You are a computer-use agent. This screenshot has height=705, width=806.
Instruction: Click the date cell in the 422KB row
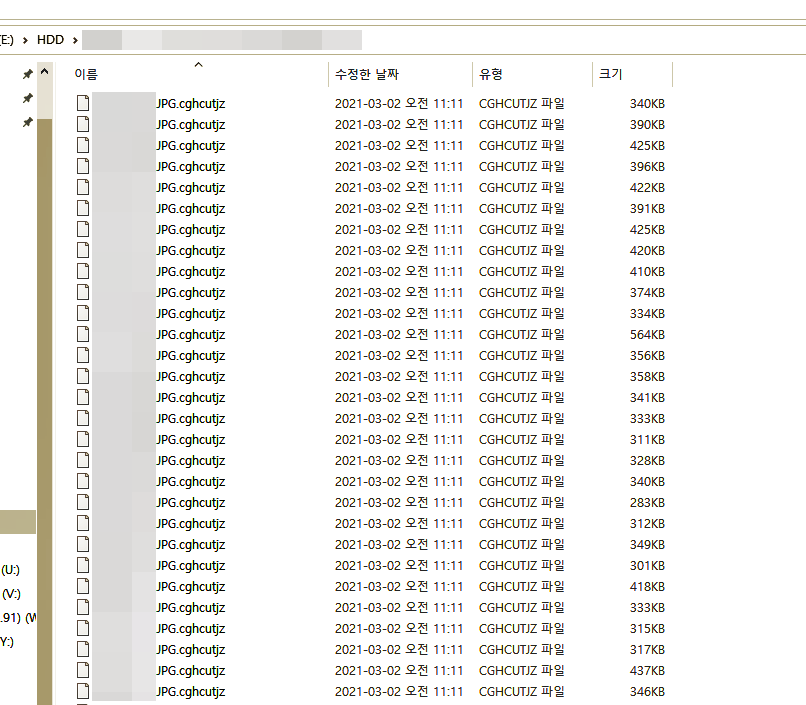[399, 188]
